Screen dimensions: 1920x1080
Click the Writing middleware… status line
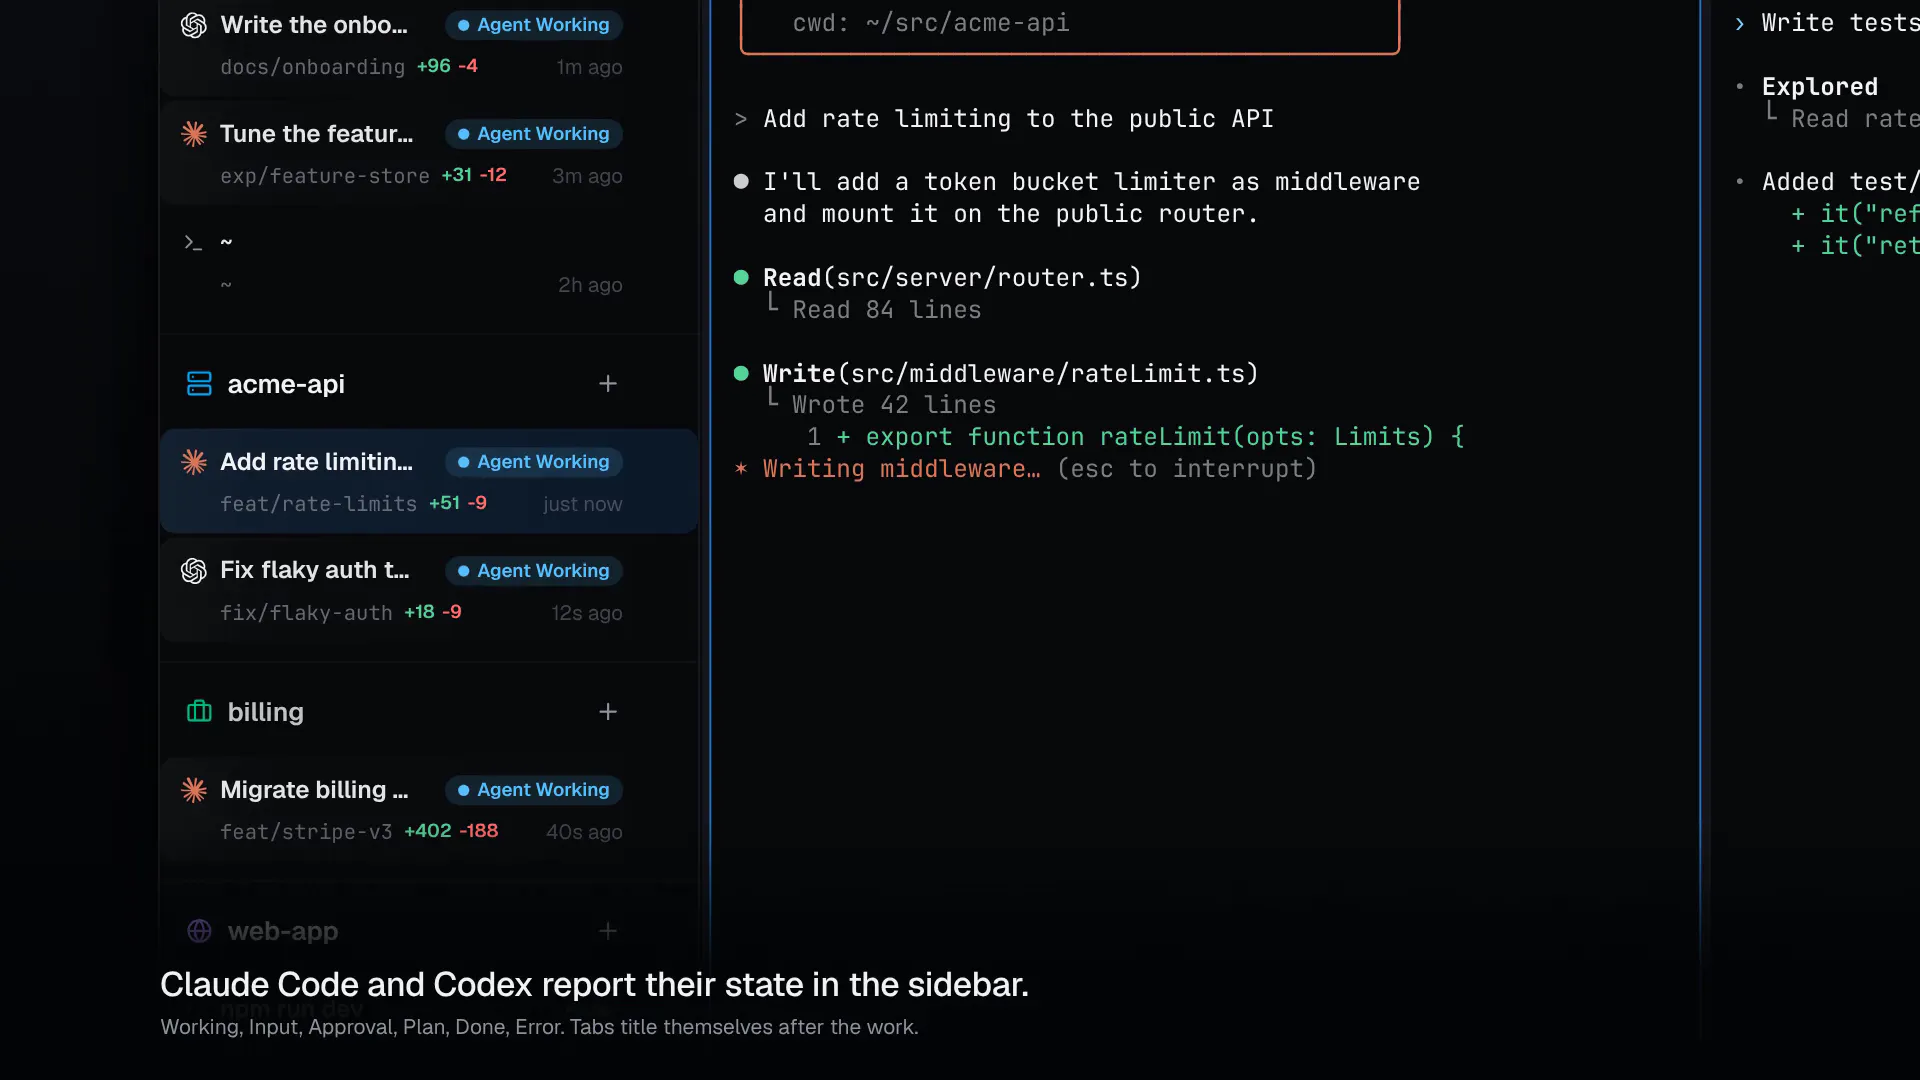901,469
